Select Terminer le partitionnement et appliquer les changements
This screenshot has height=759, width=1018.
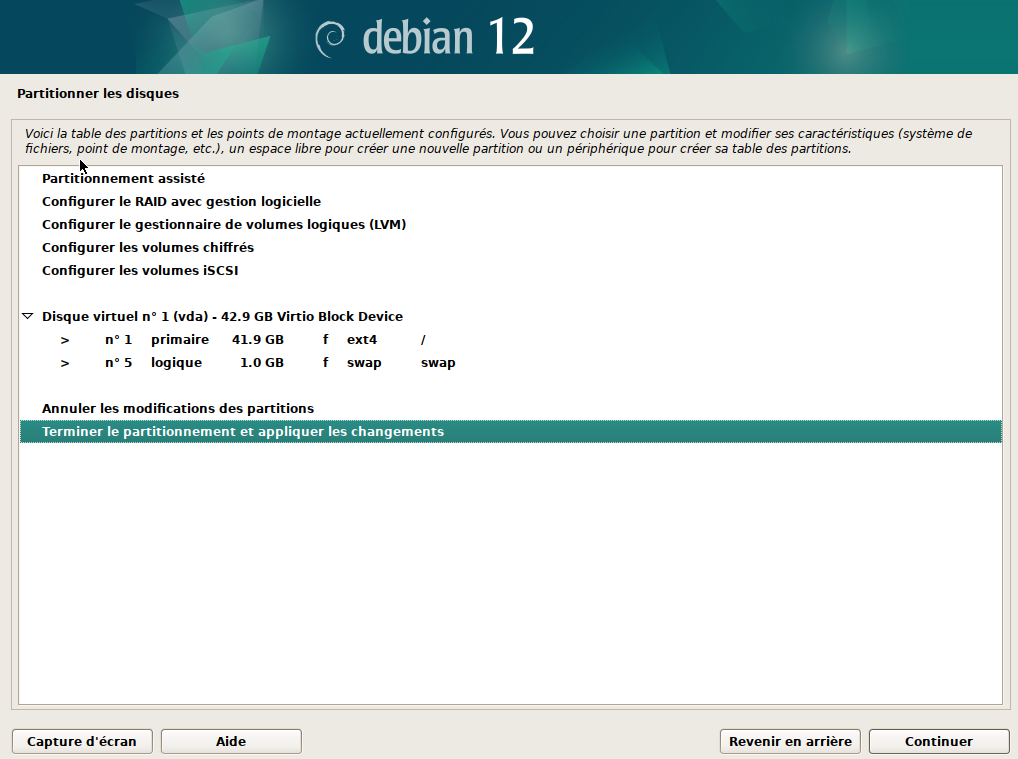click(510, 432)
